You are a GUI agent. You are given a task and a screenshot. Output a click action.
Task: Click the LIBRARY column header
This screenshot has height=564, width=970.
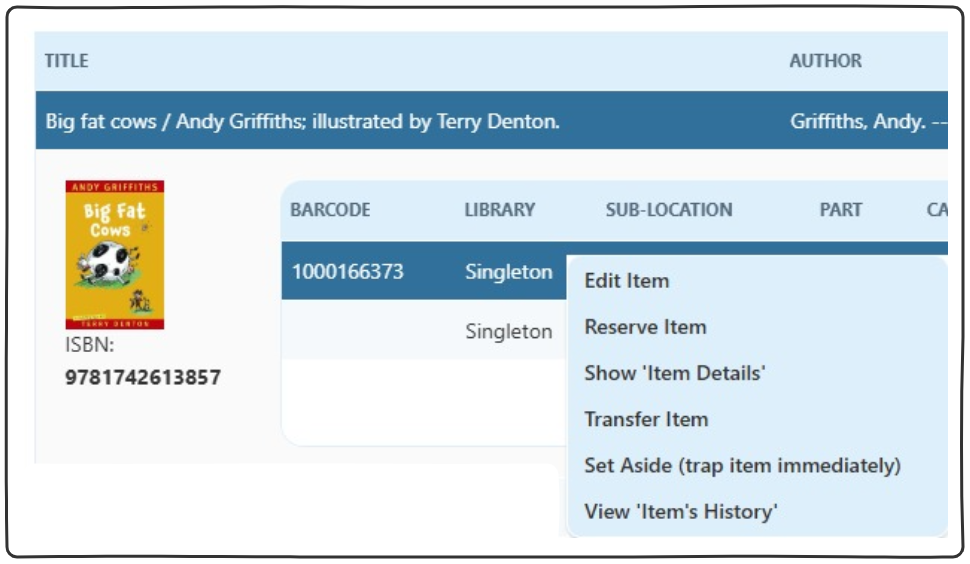click(499, 210)
